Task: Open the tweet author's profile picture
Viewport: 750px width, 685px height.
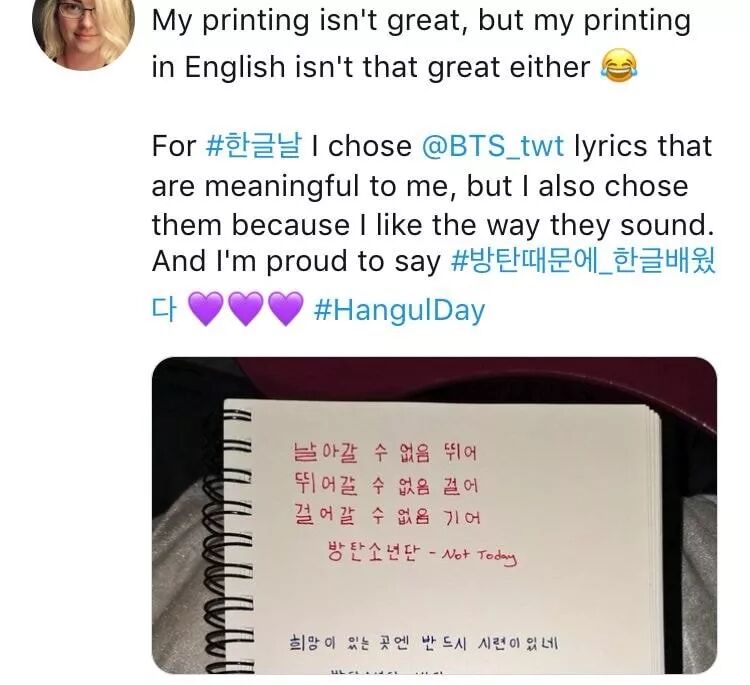Action: [x=83, y=30]
